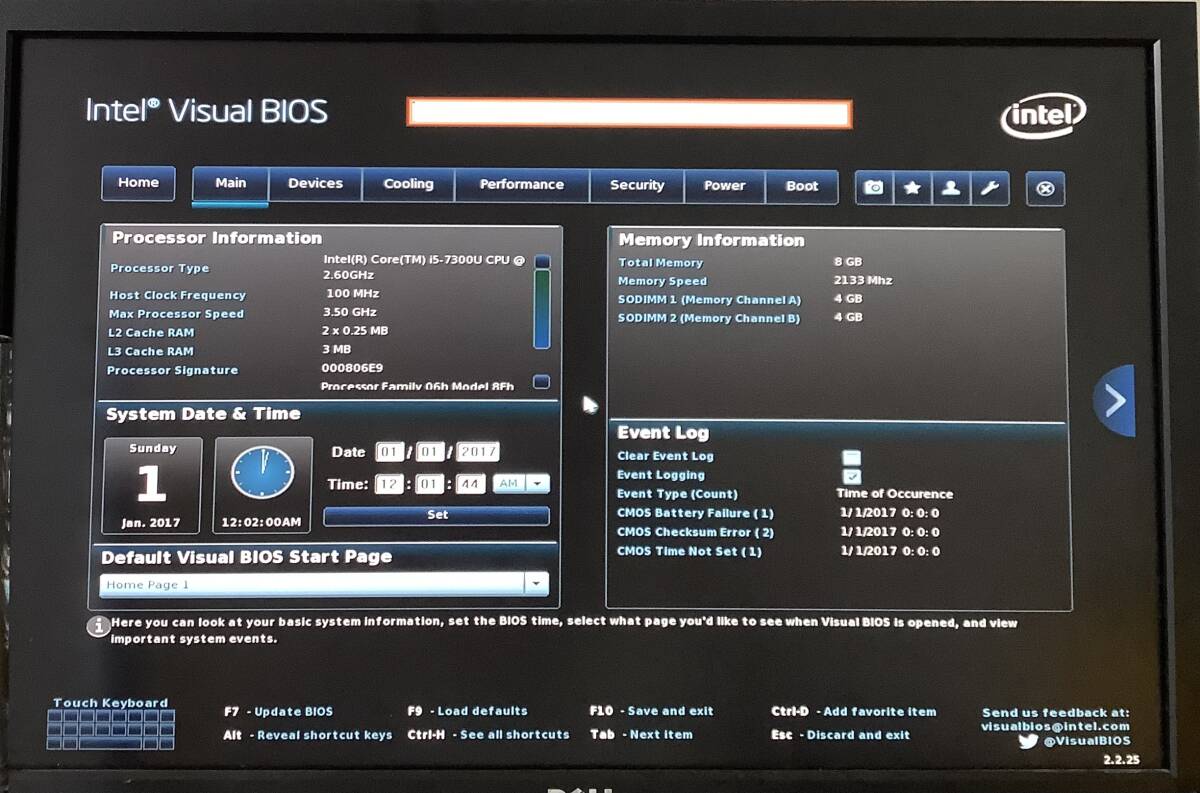Screen dimensions: 1200x793
Task: Open the Devices tab
Action: click(315, 184)
